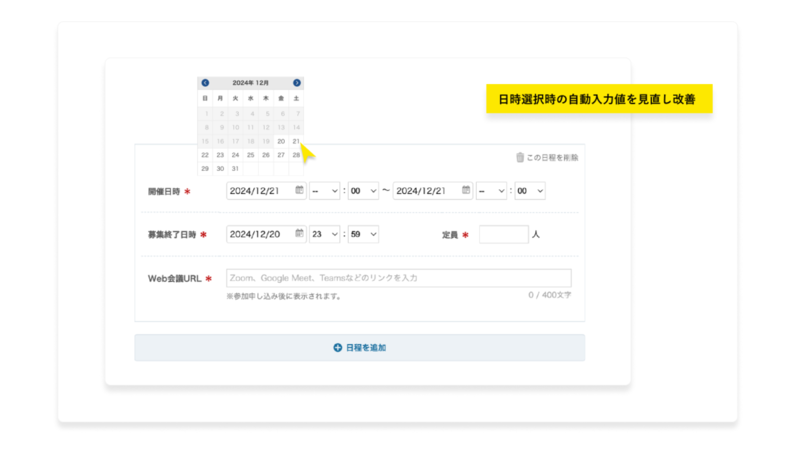Click the 2024年 12月 calendar header
The image size is (800, 454).
tap(251, 83)
